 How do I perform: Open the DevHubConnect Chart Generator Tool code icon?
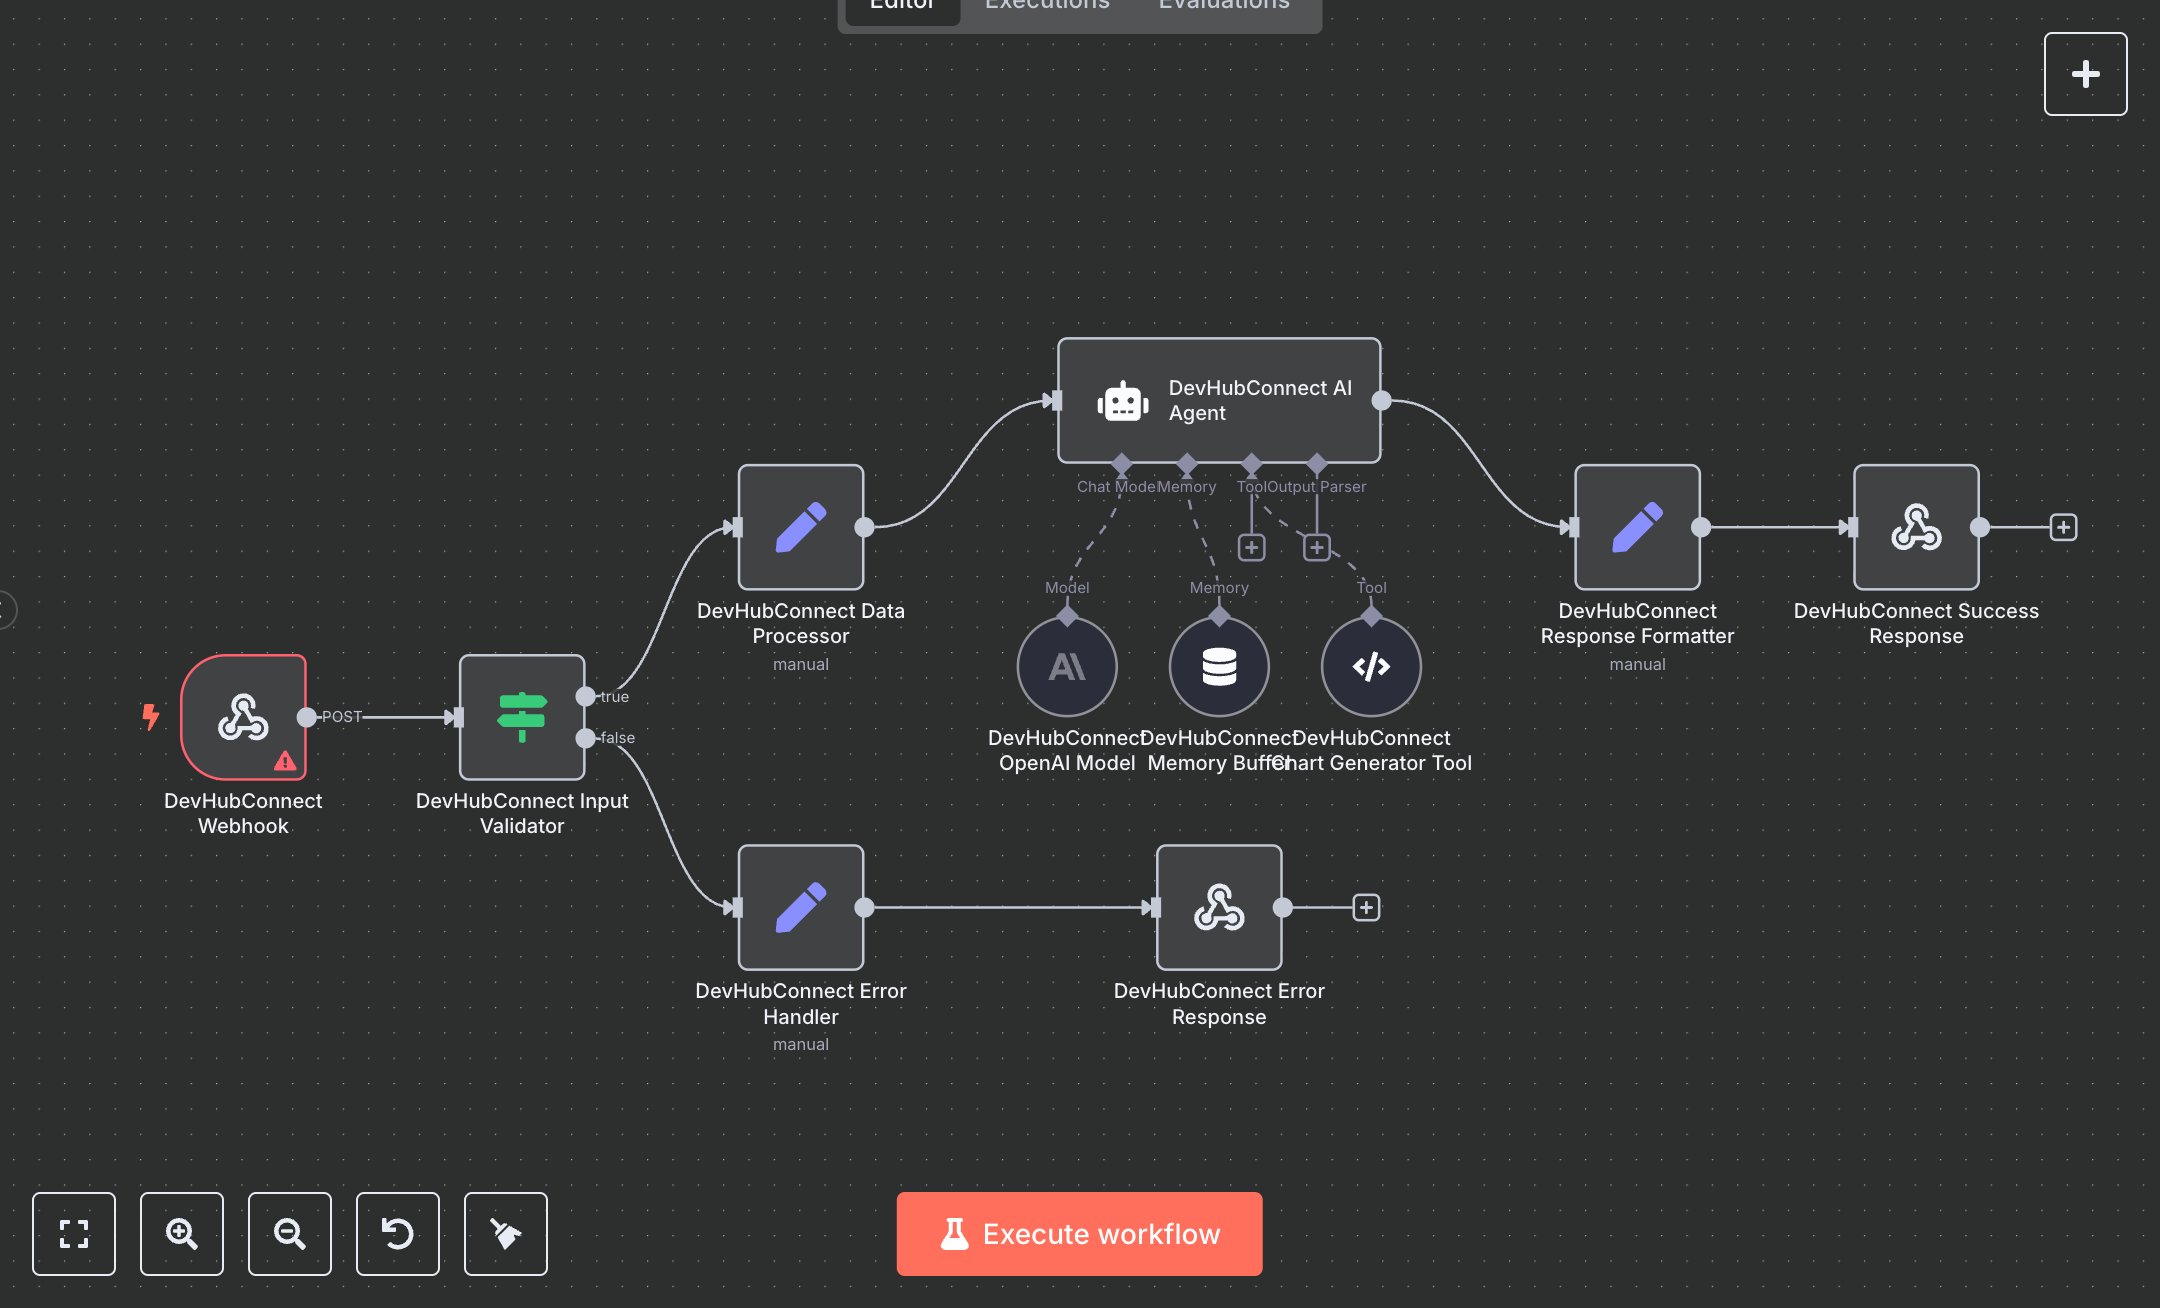(1371, 666)
